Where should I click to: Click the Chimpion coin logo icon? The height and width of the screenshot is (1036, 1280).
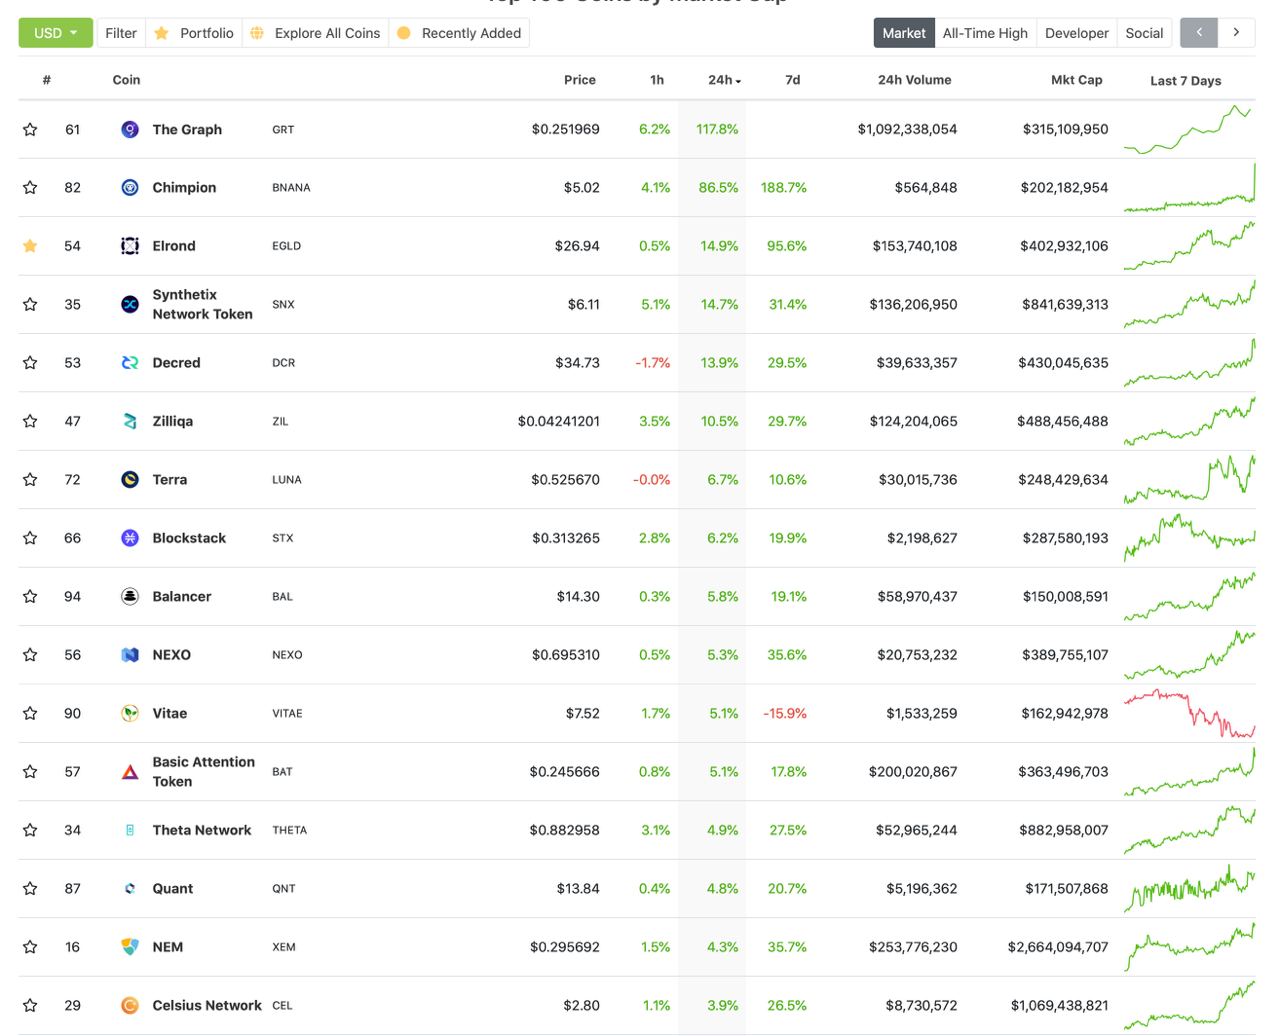click(x=130, y=187)
